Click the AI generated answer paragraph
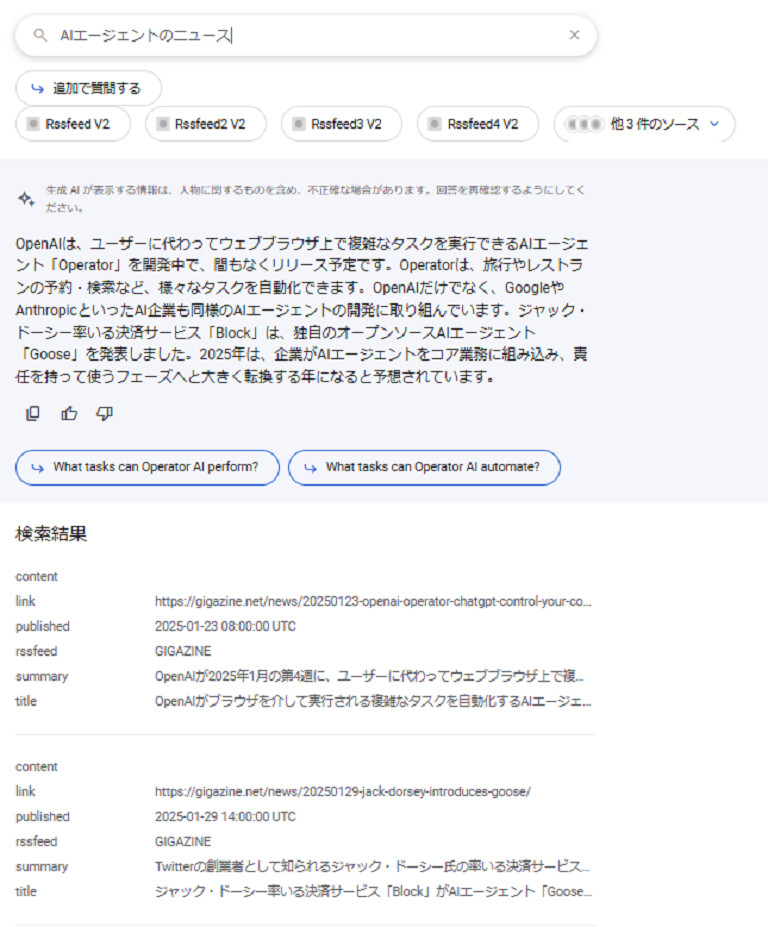 [x=302, y=310]
